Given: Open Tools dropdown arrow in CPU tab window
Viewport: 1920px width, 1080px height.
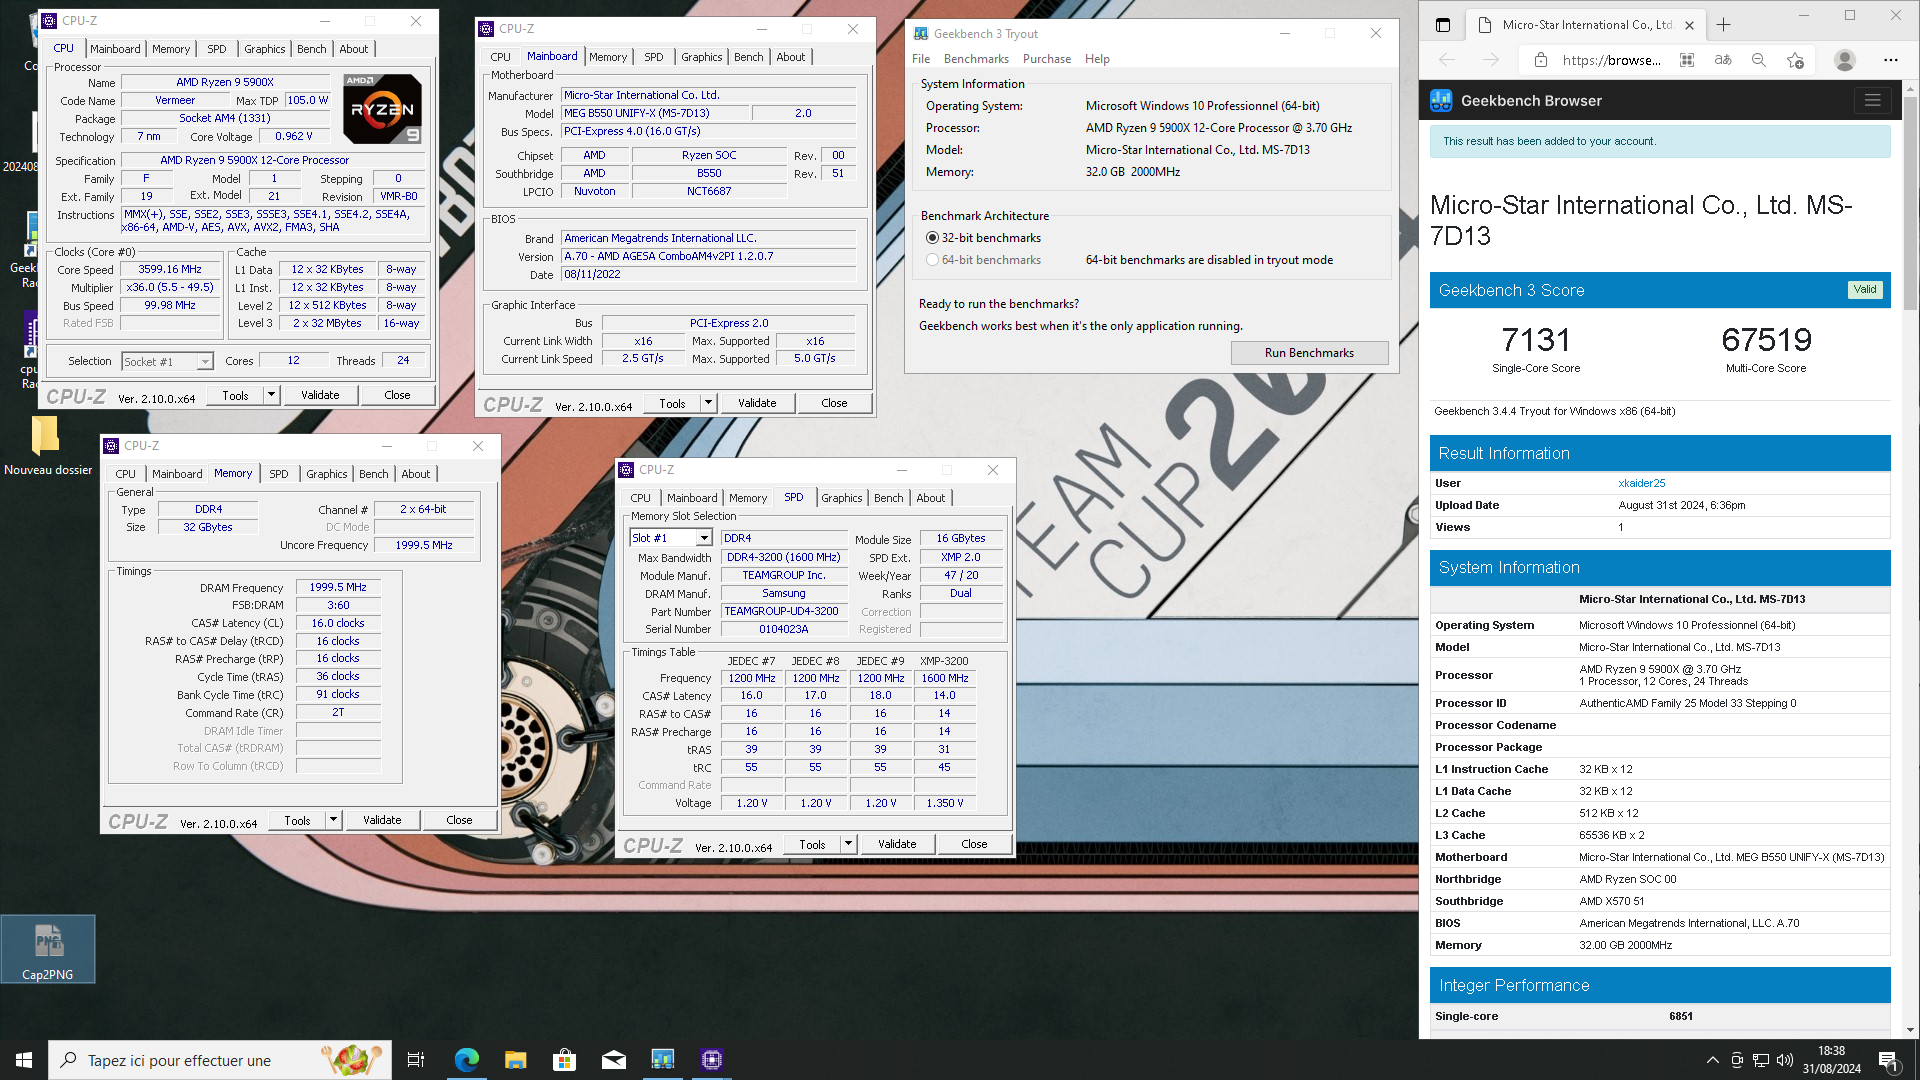Looking at the screenshot, I should (x=271, y=395).
